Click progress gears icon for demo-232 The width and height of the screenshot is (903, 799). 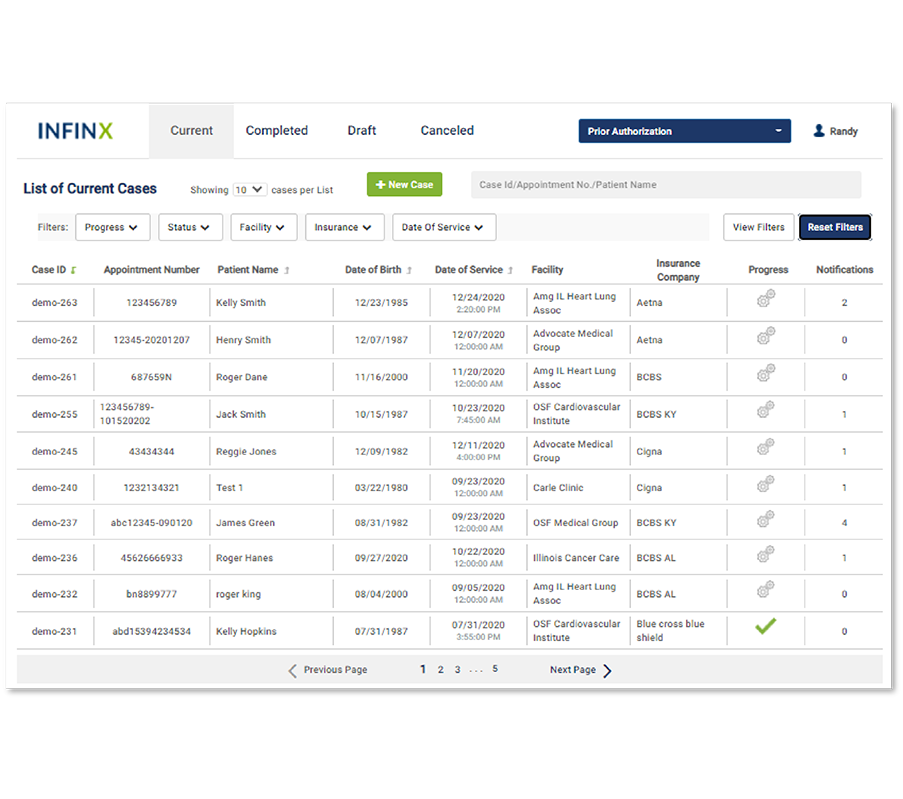765,589
